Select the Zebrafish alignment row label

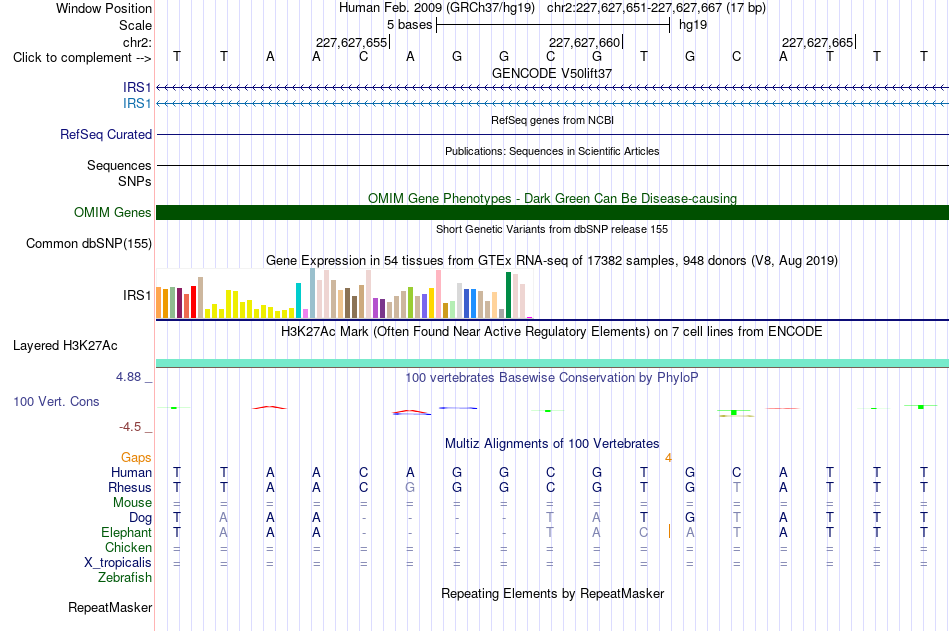click(125, 578)
